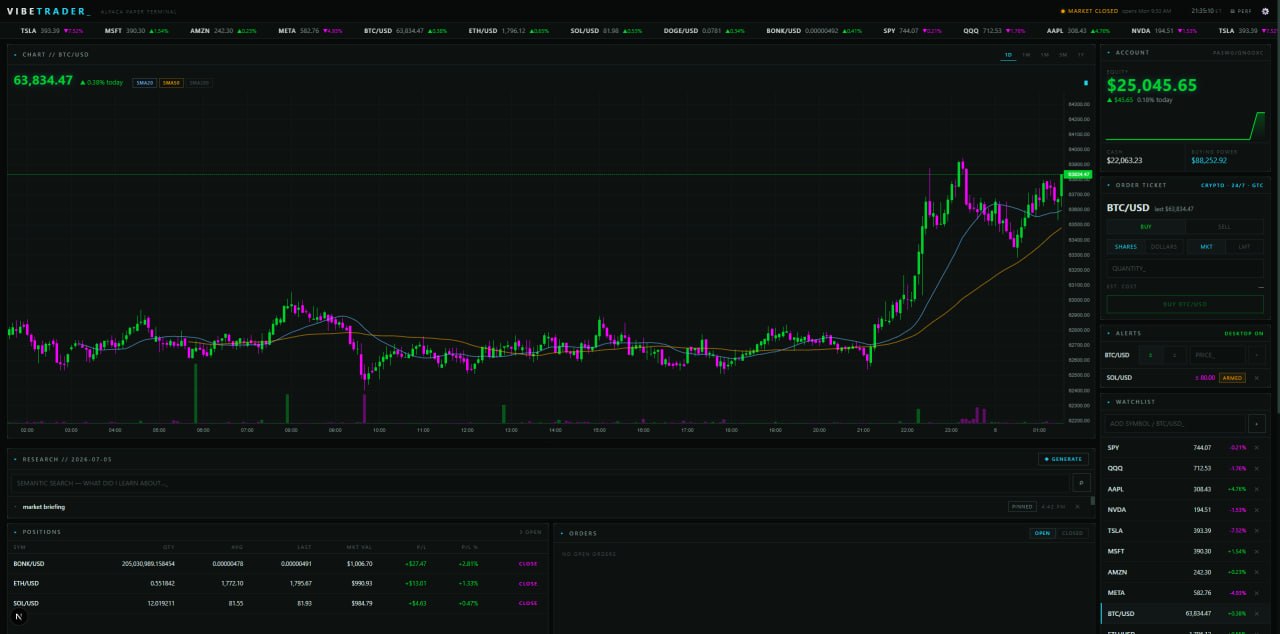Click the green price label on chart axis
This screenshot has height=634, width=1280.
1079,174
